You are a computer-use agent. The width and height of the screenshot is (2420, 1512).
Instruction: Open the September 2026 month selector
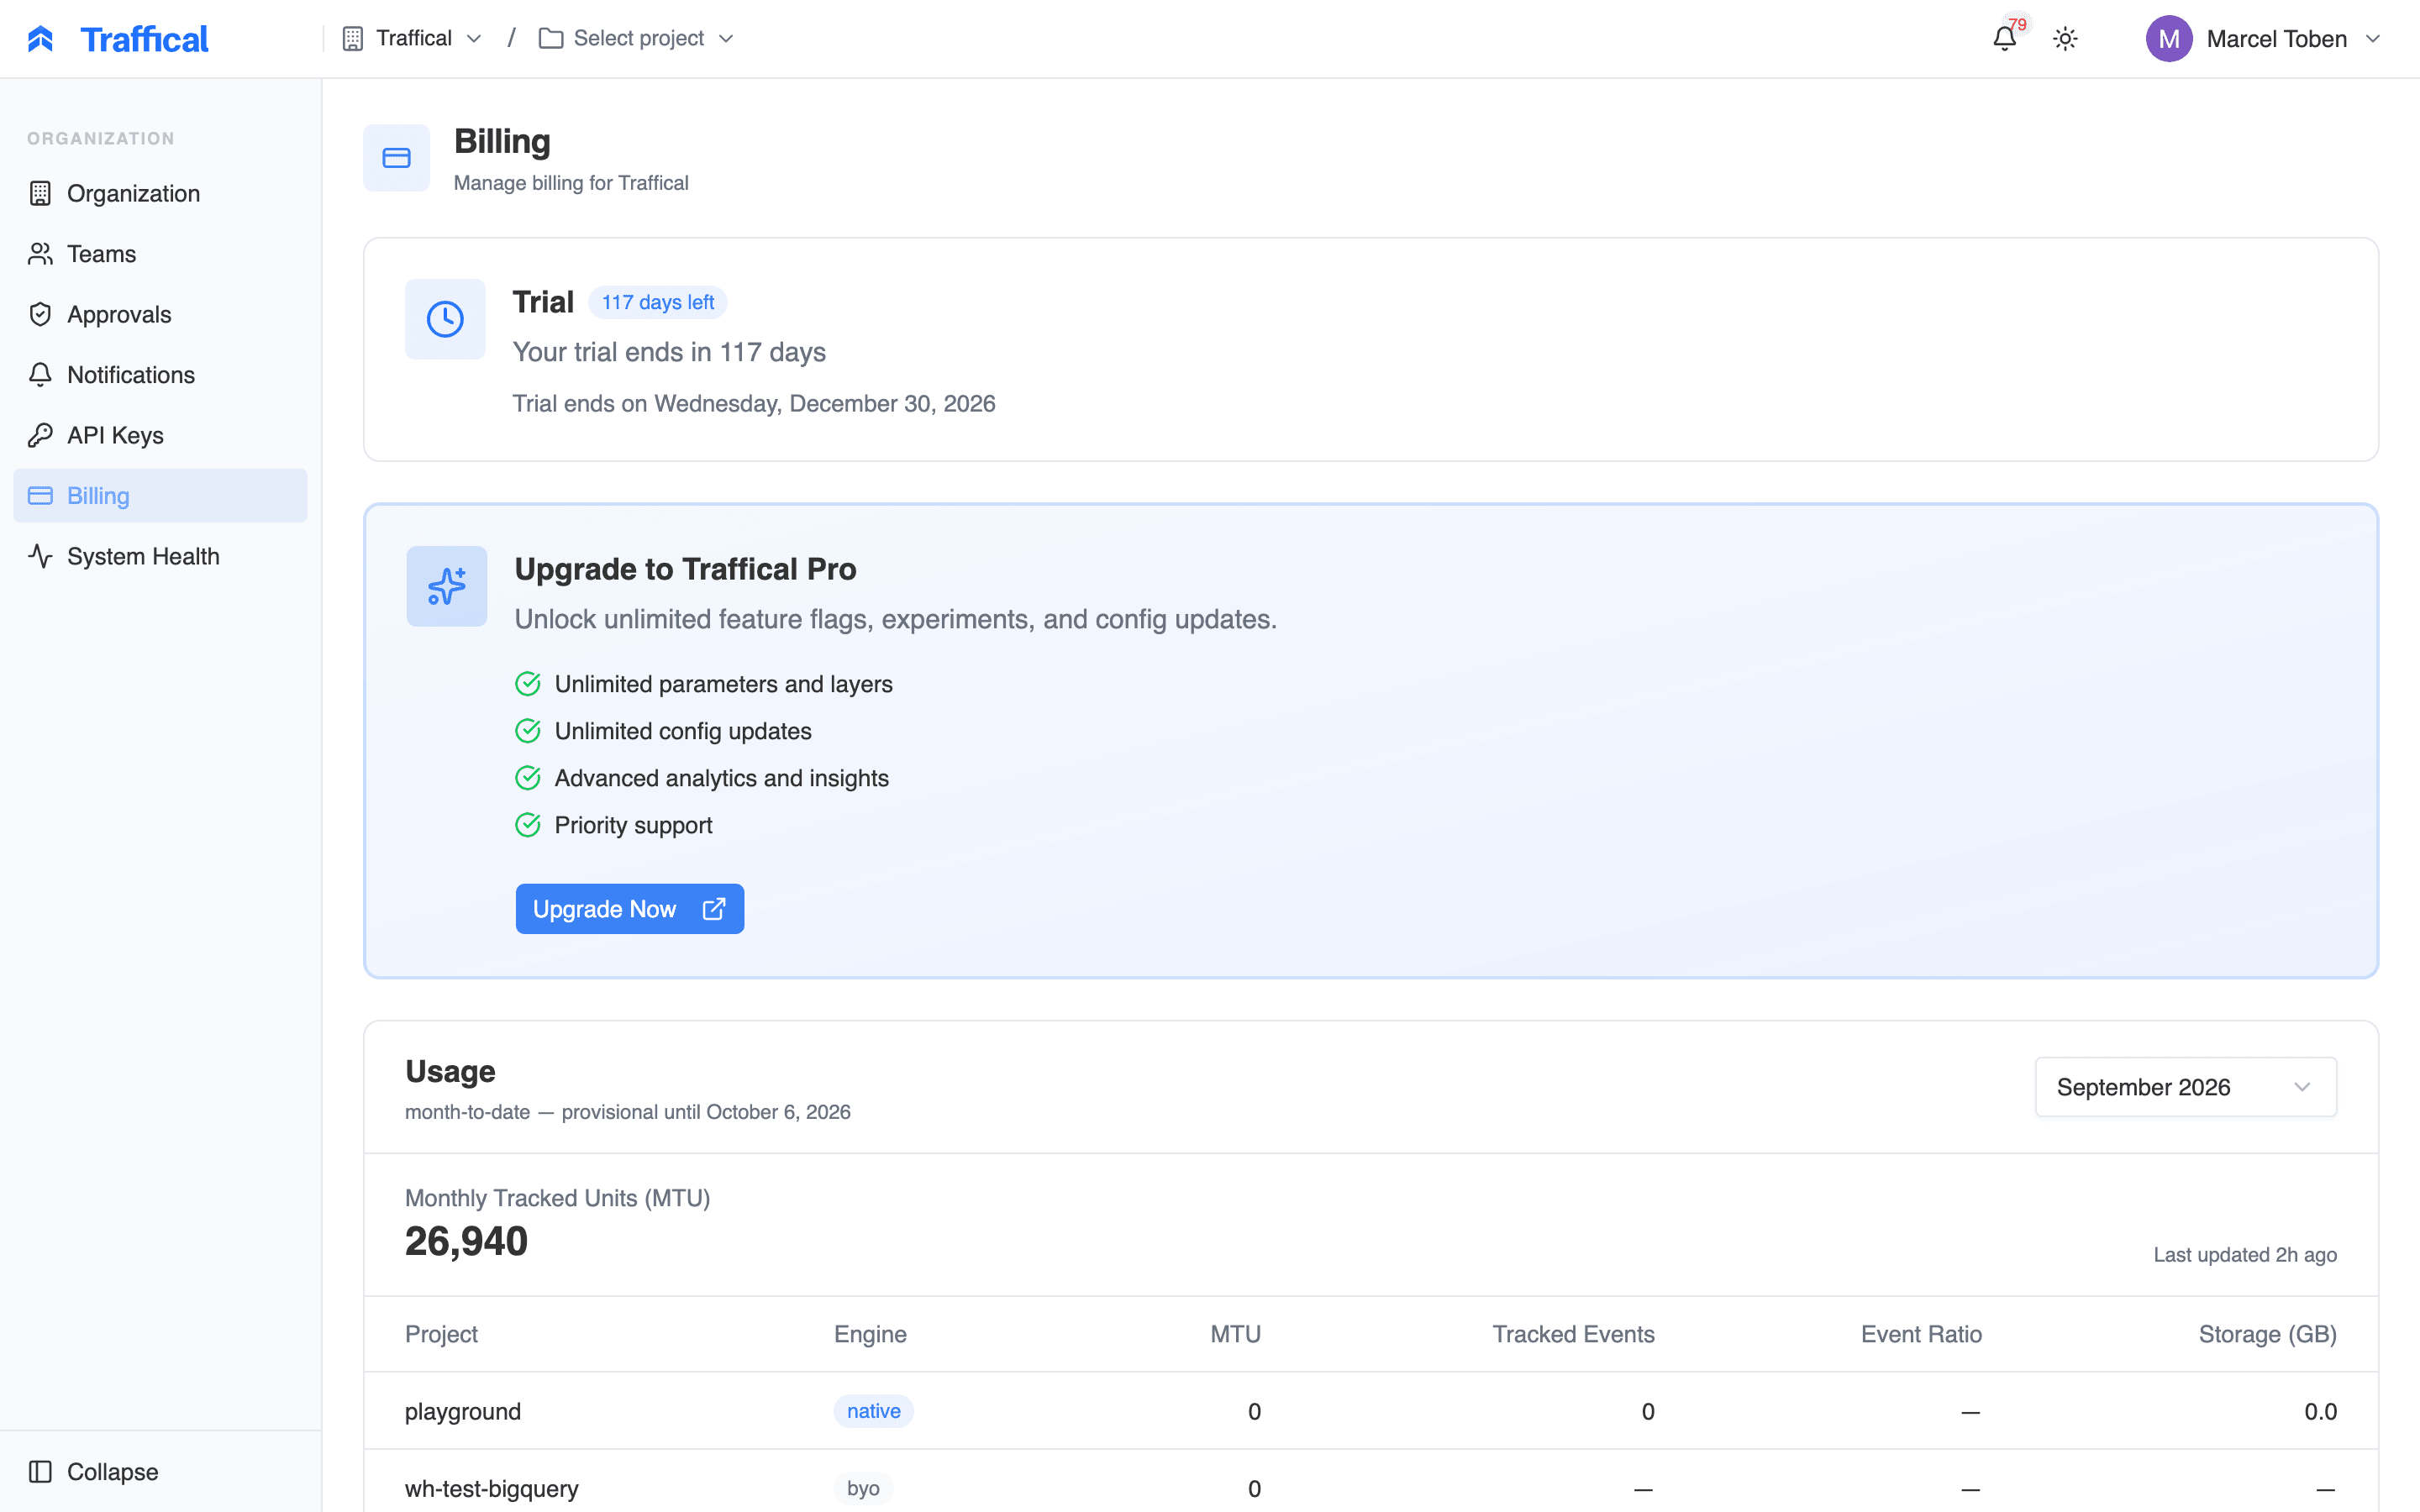coord(2185,1087)
